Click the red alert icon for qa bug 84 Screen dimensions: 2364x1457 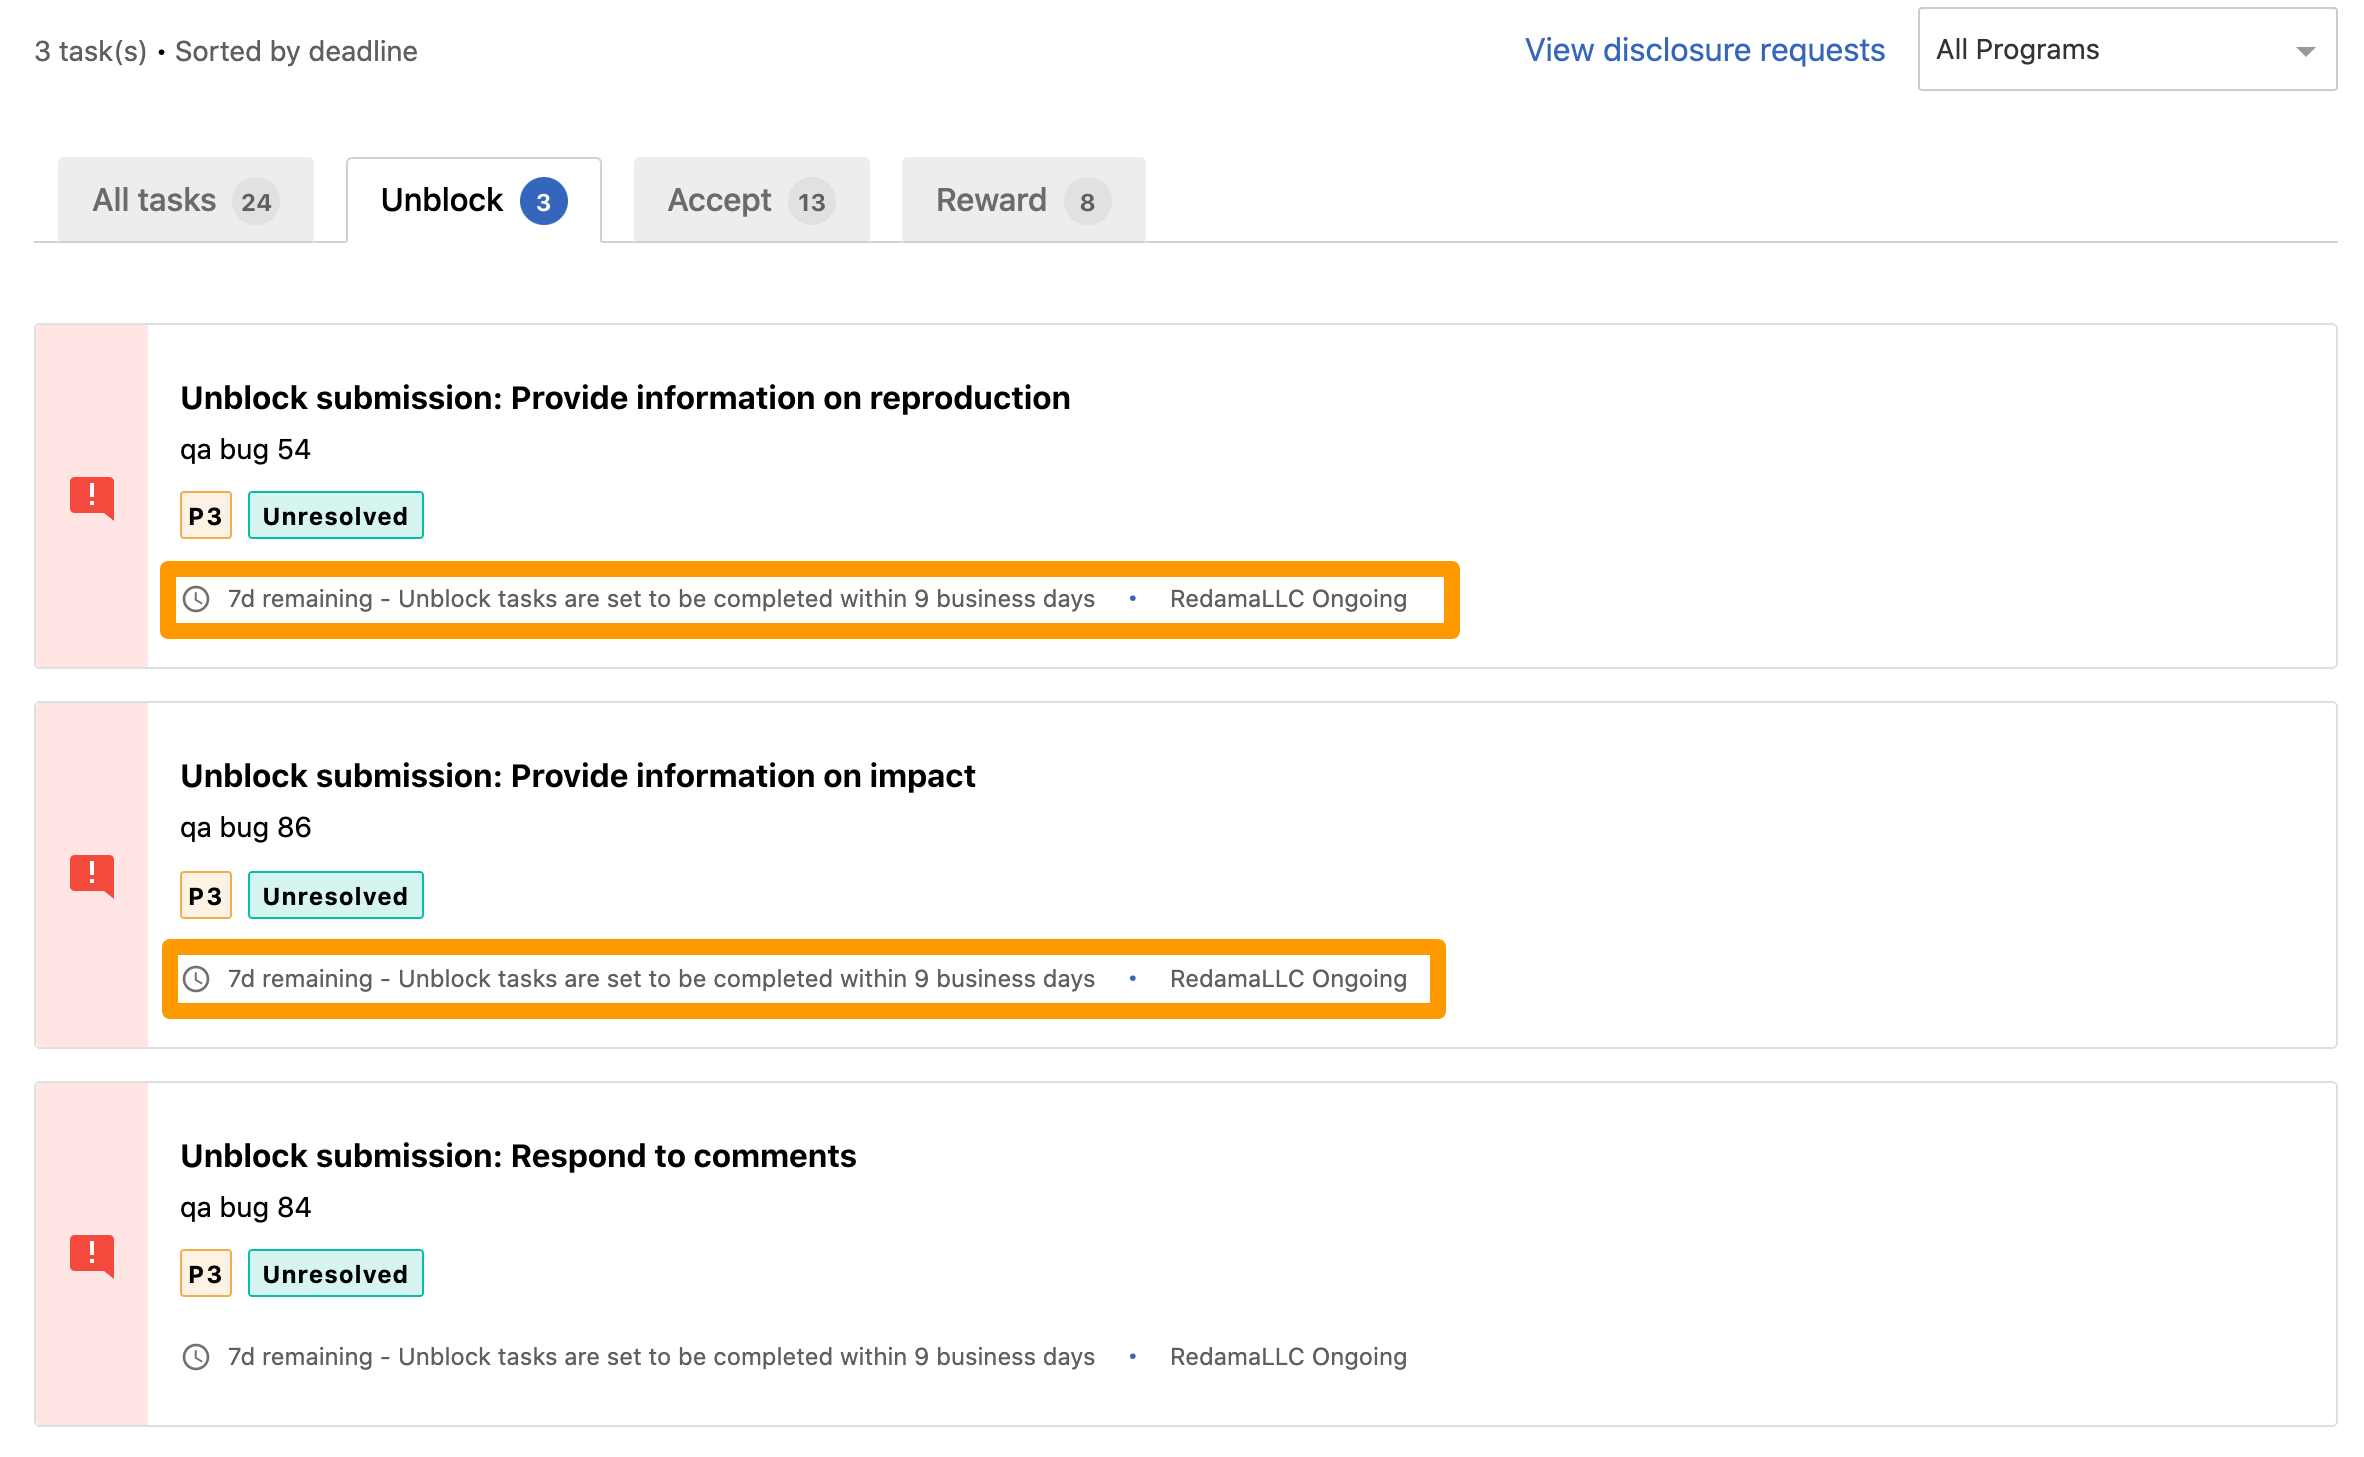click(92, 1254)
